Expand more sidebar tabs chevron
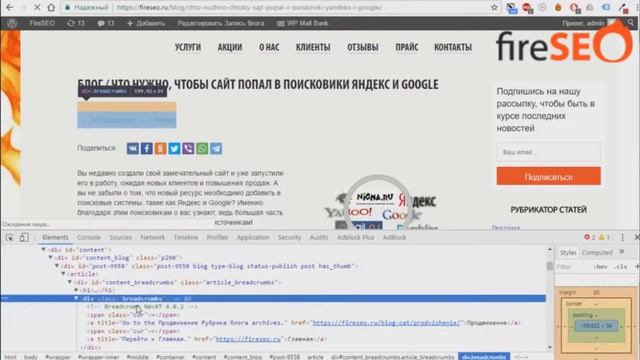 622,252
